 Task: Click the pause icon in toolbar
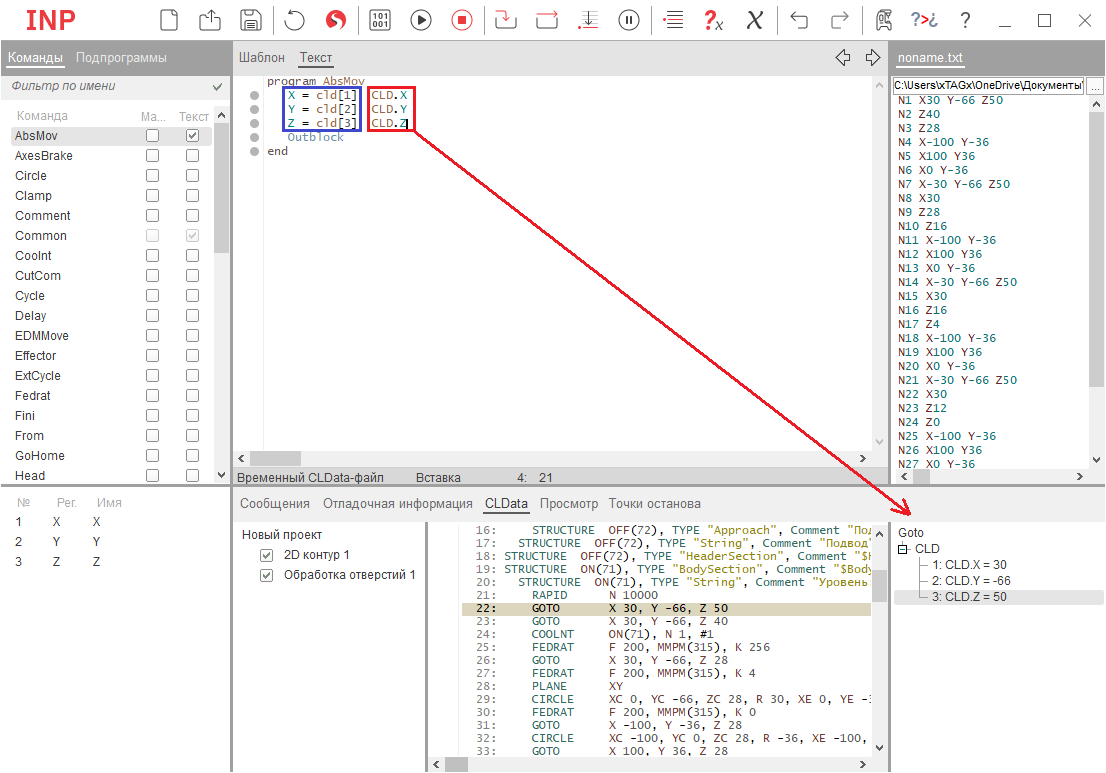click(629, 20)
